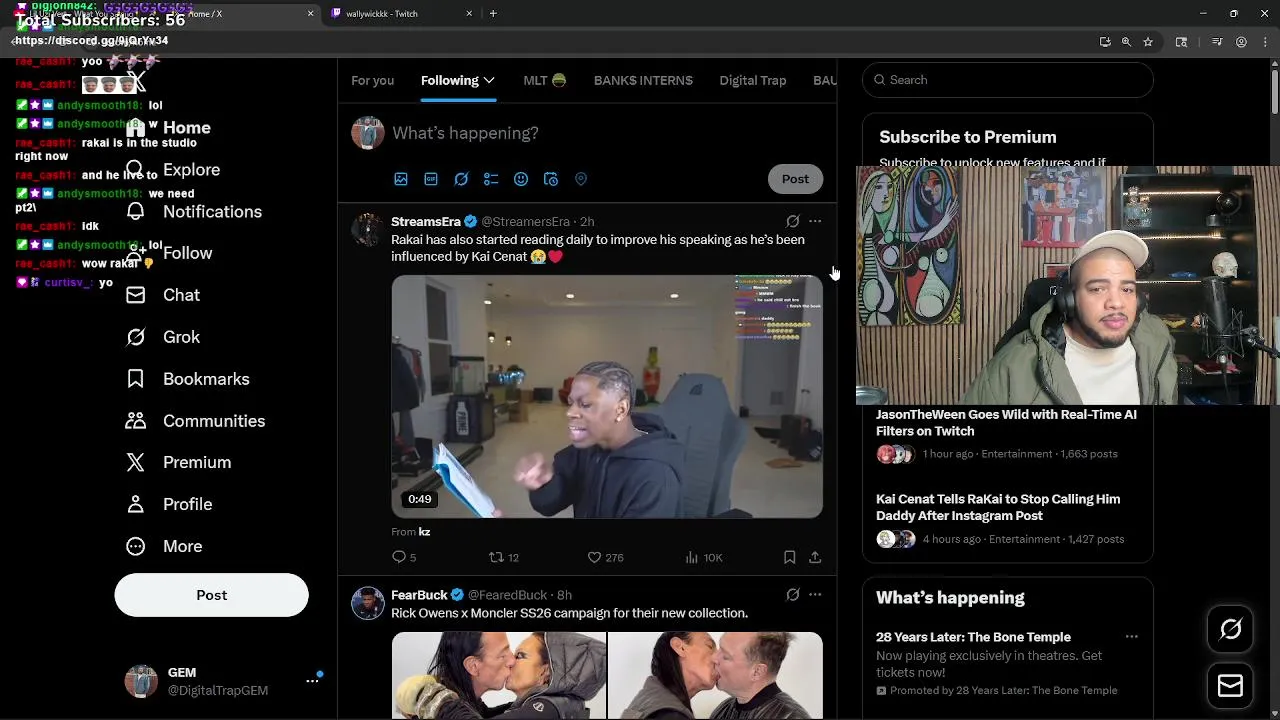Open more menu on FearBuck post
The image size is (1280, 720).
tap(815, 595)
